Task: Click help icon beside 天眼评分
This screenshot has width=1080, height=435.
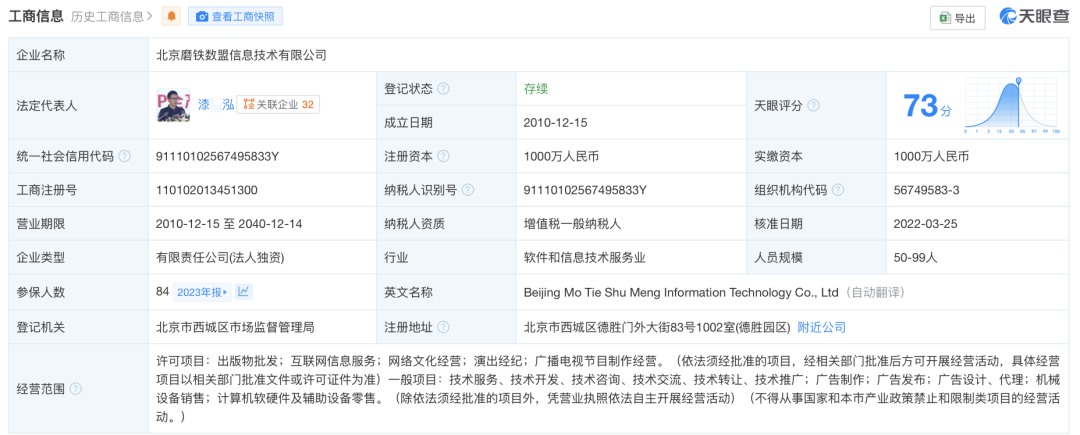Action: [813, 106]
